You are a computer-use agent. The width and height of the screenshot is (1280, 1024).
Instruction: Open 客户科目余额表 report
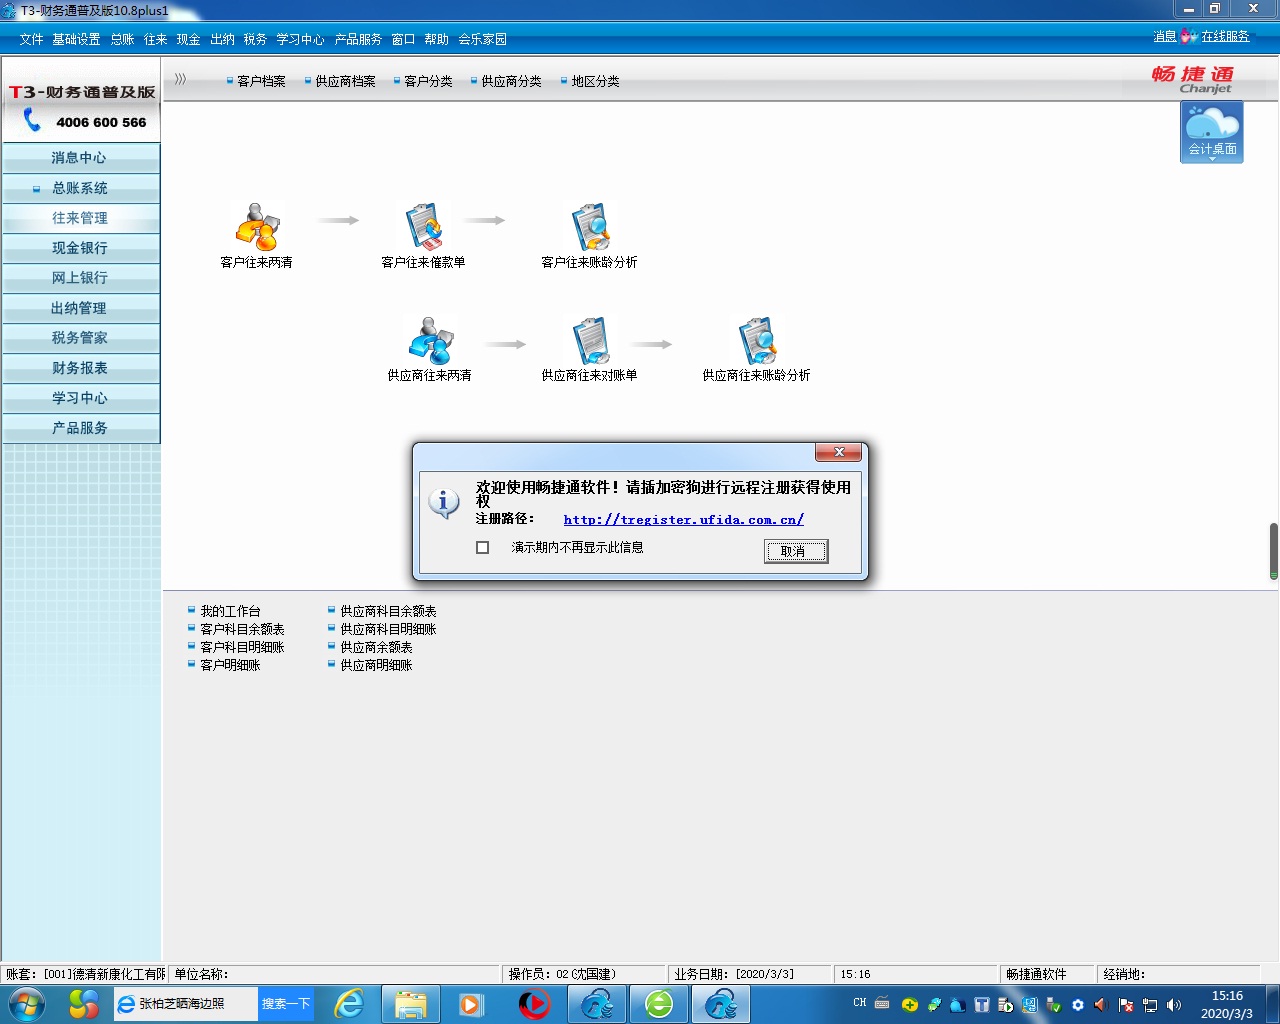click(x=242, y=629)
